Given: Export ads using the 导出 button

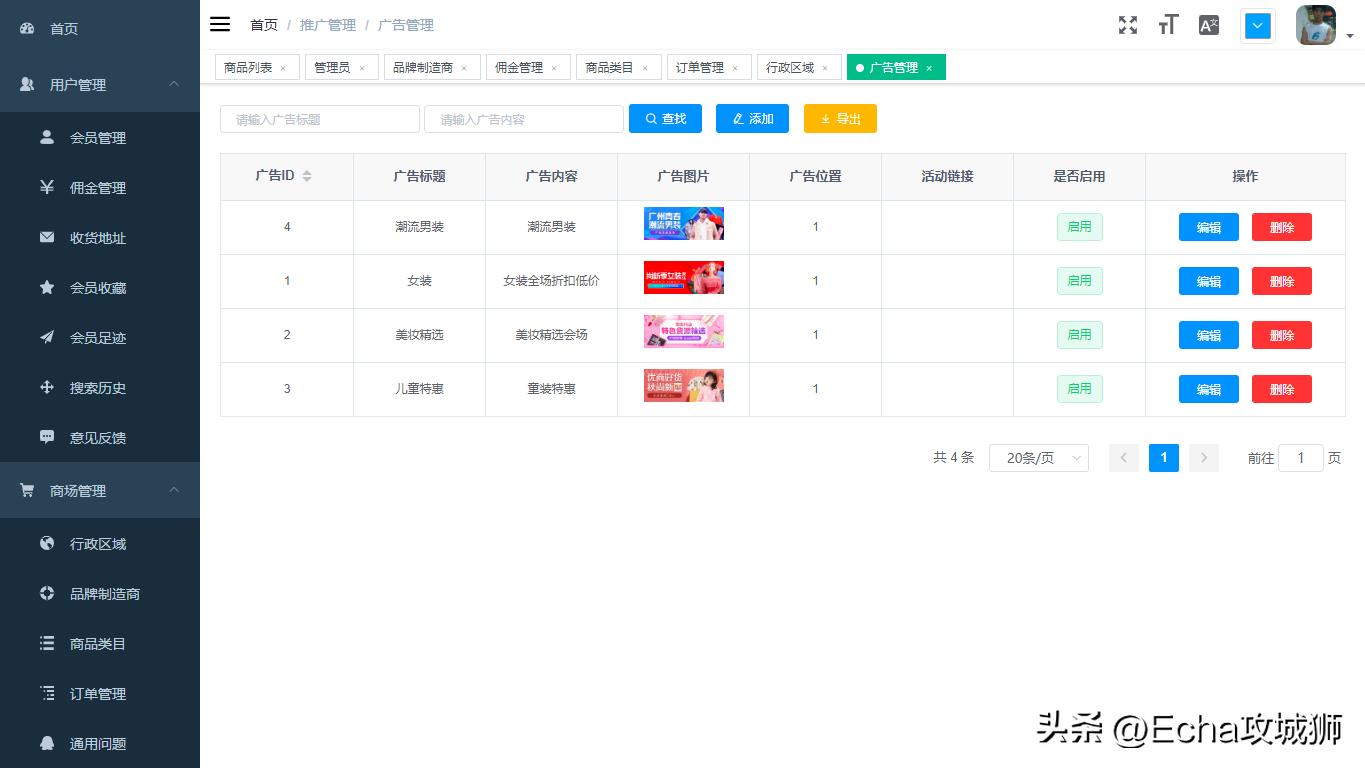Looking at the screenshot, I should 840,118.
